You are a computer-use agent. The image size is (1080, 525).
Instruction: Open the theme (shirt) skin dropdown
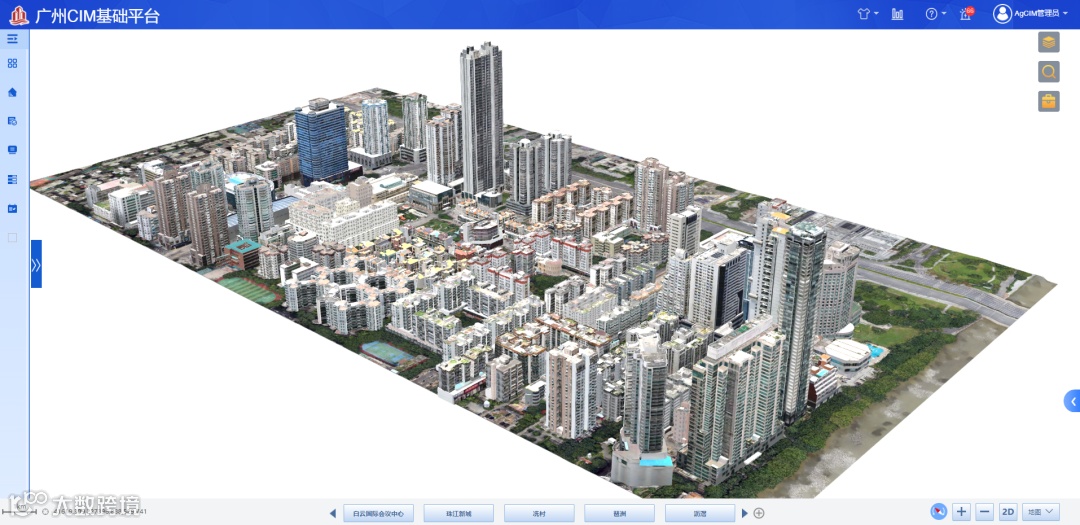coord(867,14)
